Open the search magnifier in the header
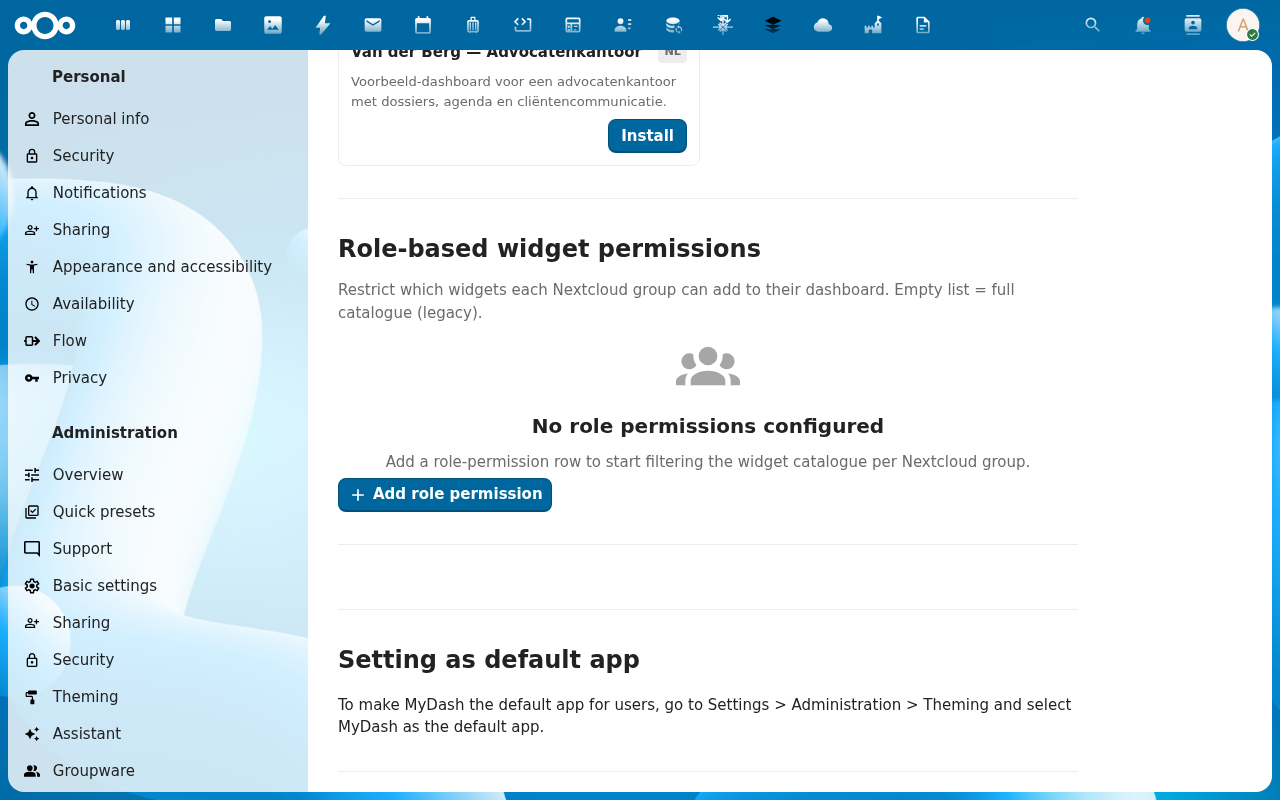This screenshot has height=800, width=1280. pos(1093,25)
